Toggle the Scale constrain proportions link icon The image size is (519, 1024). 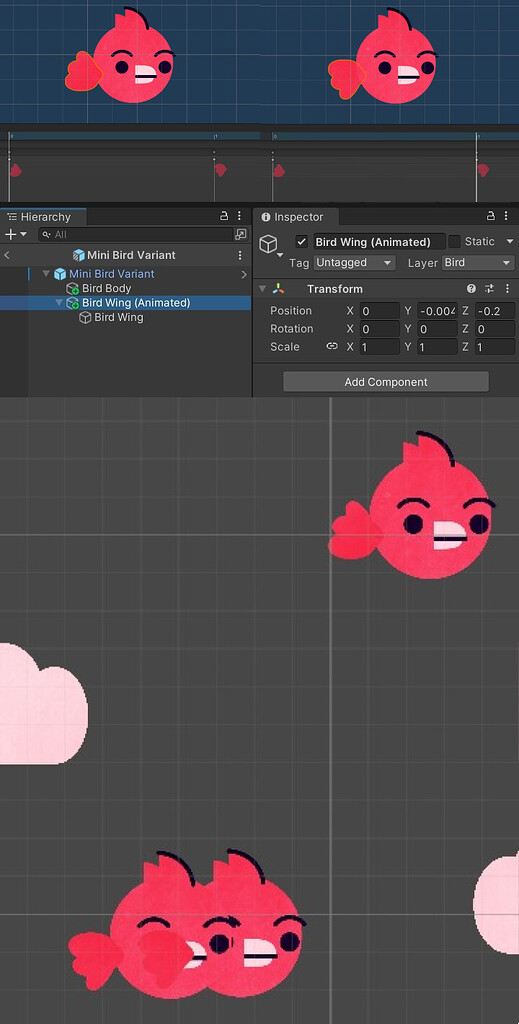[x=332, y=346]
